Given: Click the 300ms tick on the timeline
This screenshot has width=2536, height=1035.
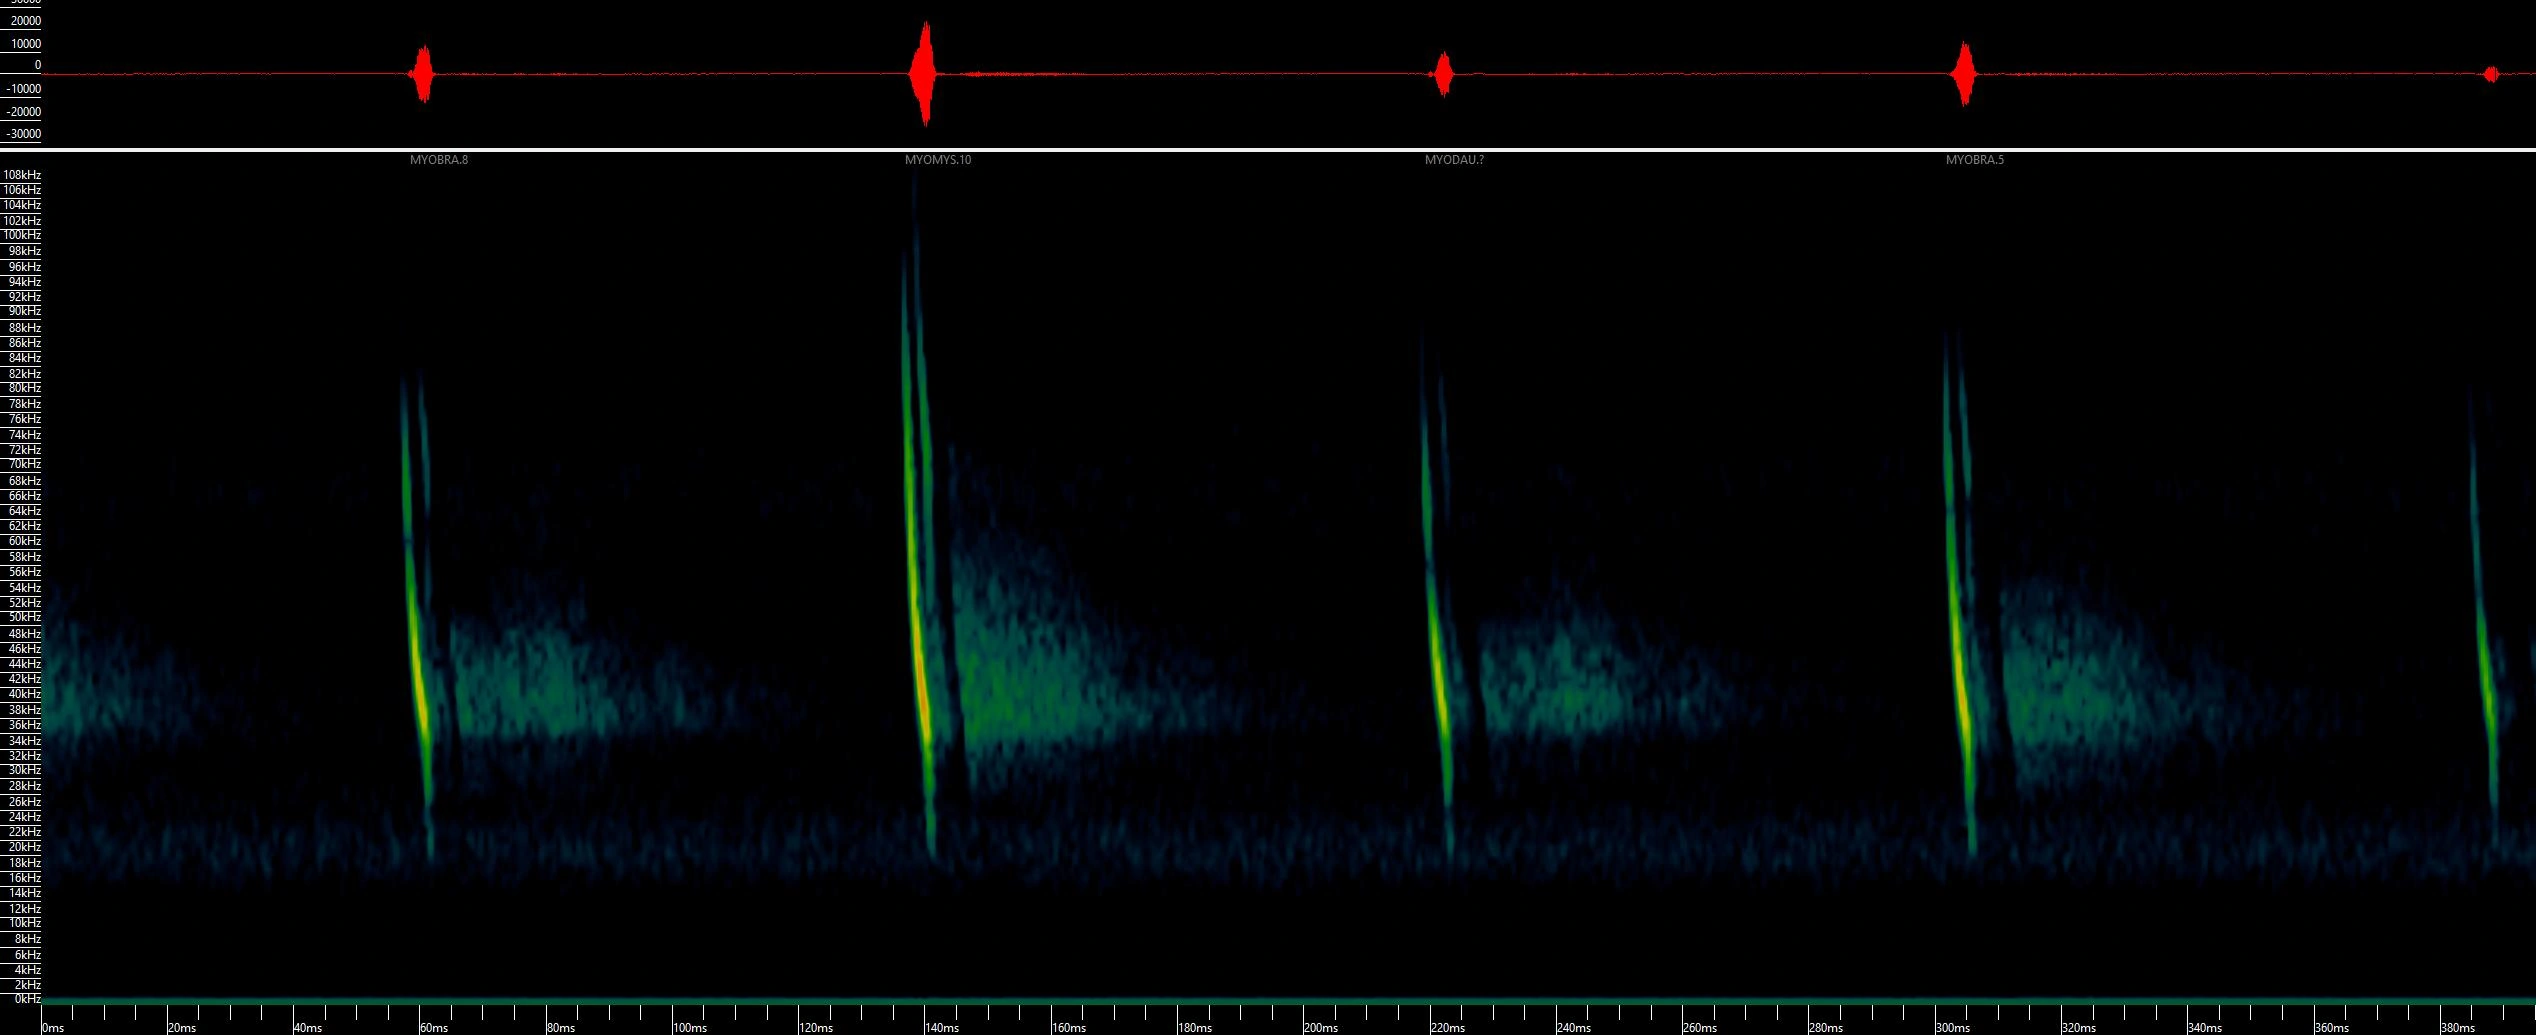Looking at the screenshot, I should pyautogui.click(x=1952, y=1027).
